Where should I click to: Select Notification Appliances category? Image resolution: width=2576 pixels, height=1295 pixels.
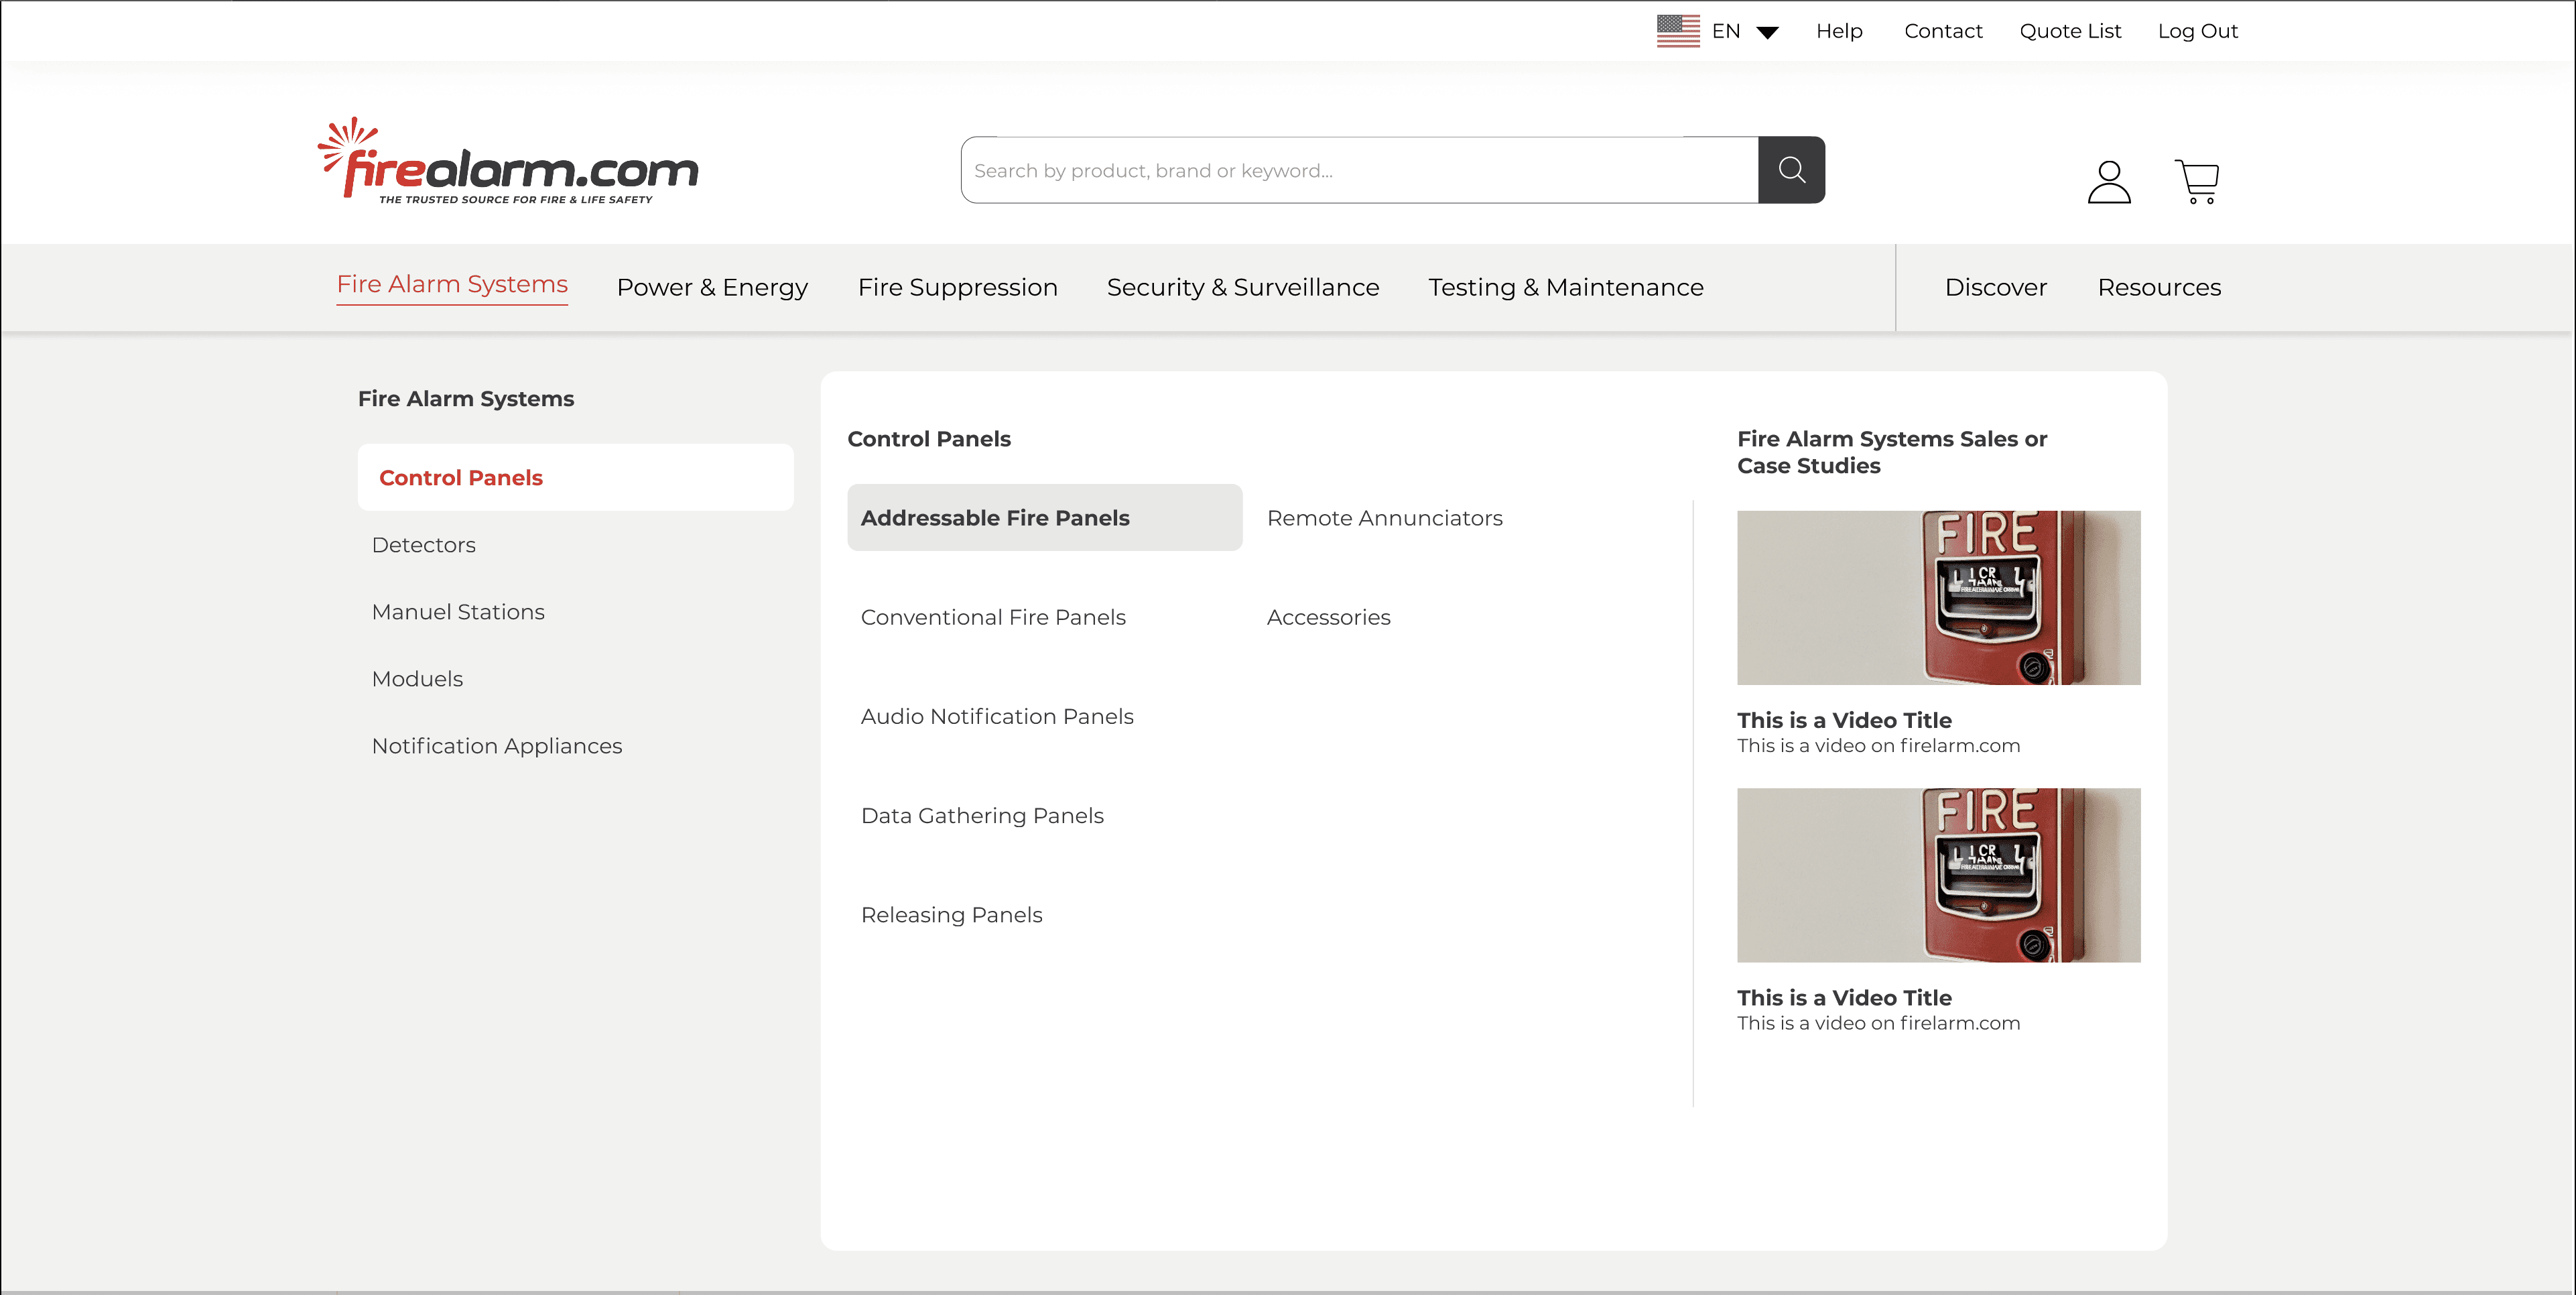coord(496,746)
